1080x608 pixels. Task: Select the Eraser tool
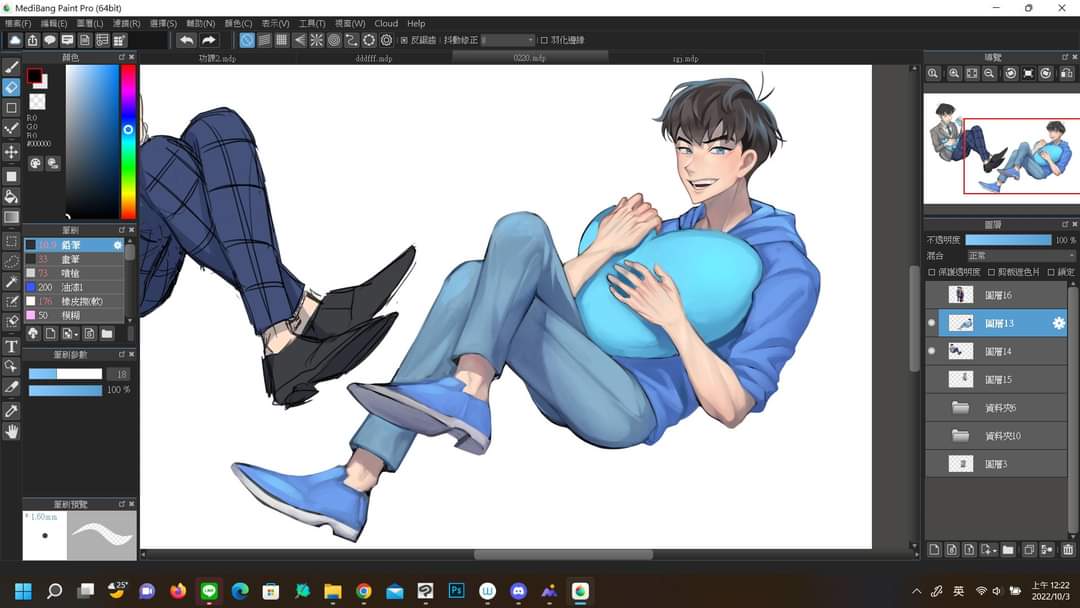(x=11, y=87)
